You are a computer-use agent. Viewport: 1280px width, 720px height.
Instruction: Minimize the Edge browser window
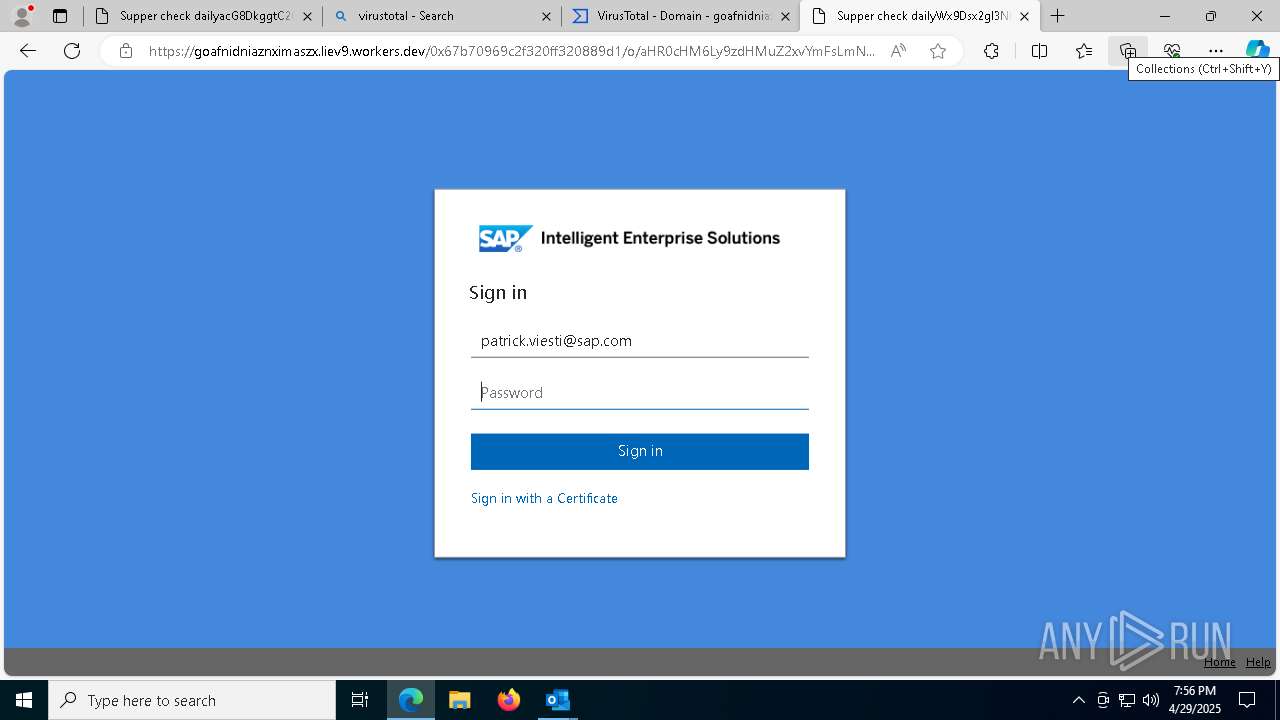(1165, 16)
